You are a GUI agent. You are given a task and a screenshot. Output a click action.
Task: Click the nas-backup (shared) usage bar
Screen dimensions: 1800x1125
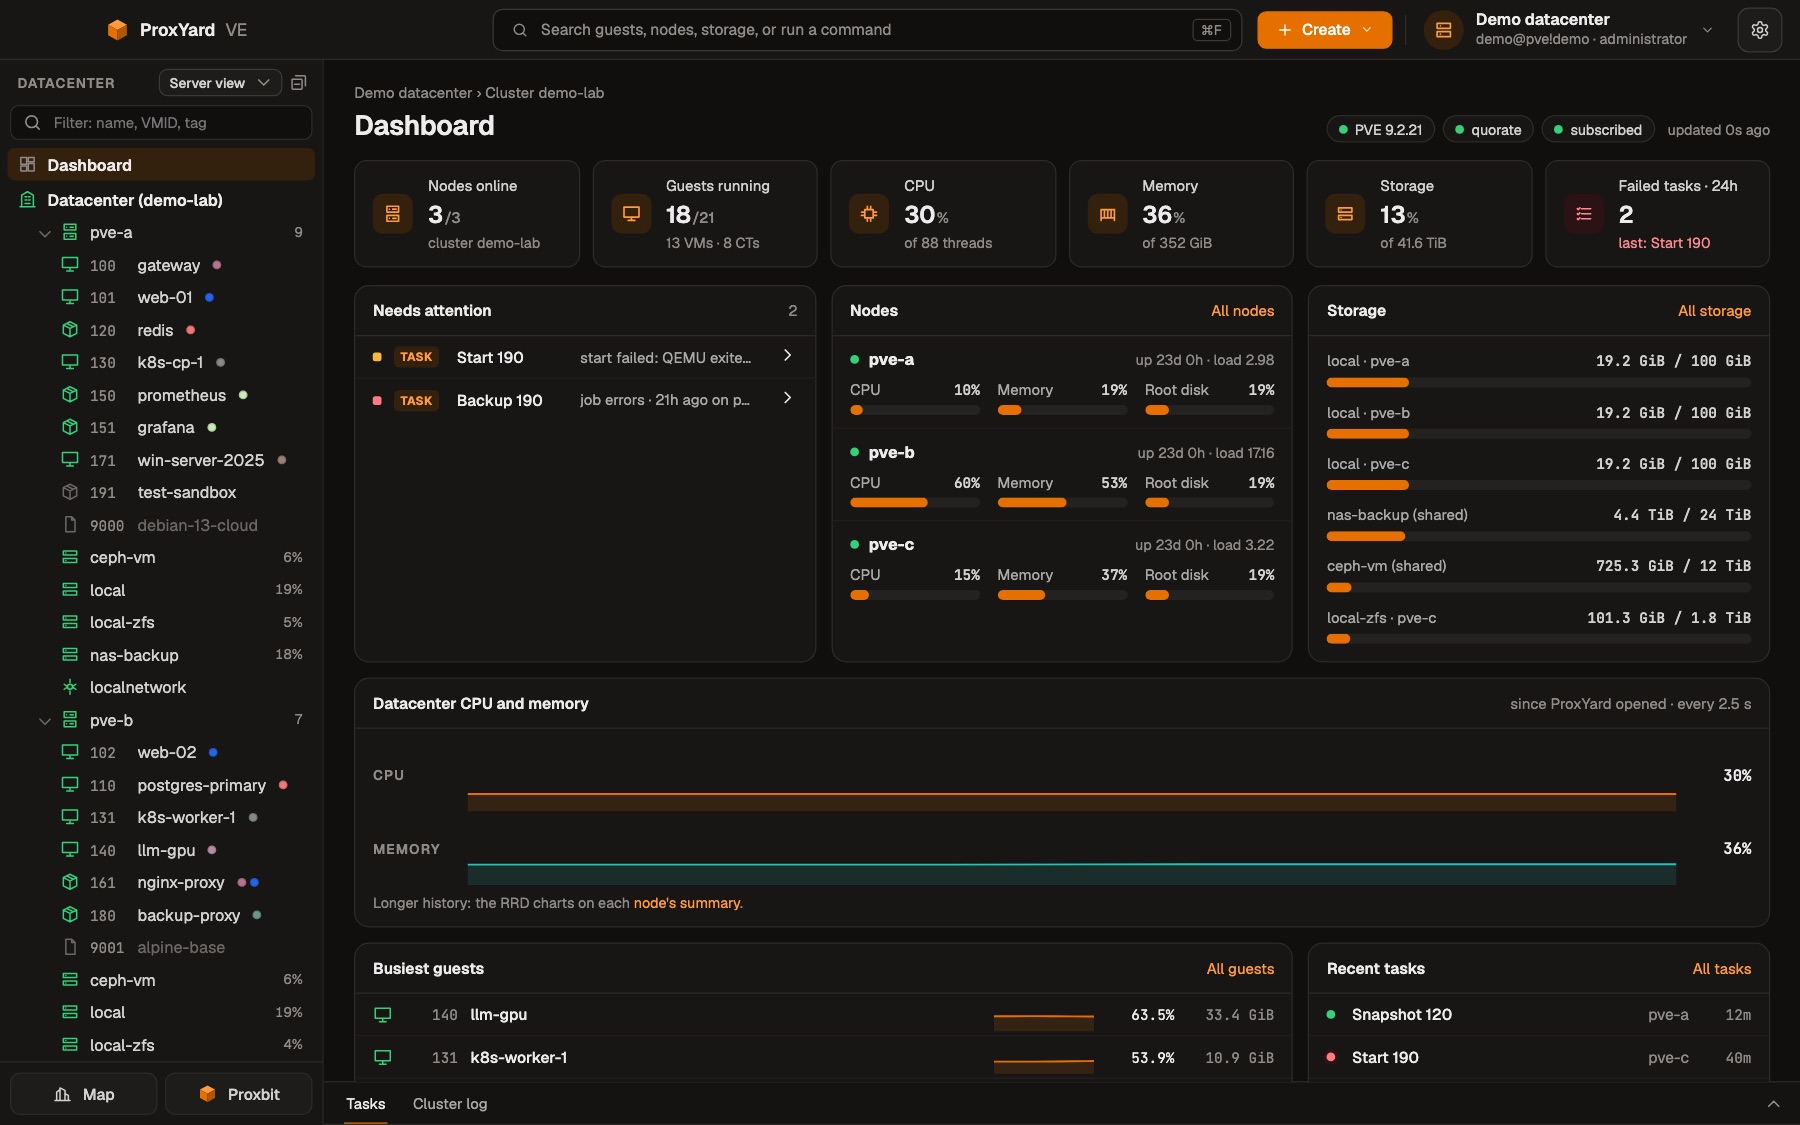(1539, 537)
